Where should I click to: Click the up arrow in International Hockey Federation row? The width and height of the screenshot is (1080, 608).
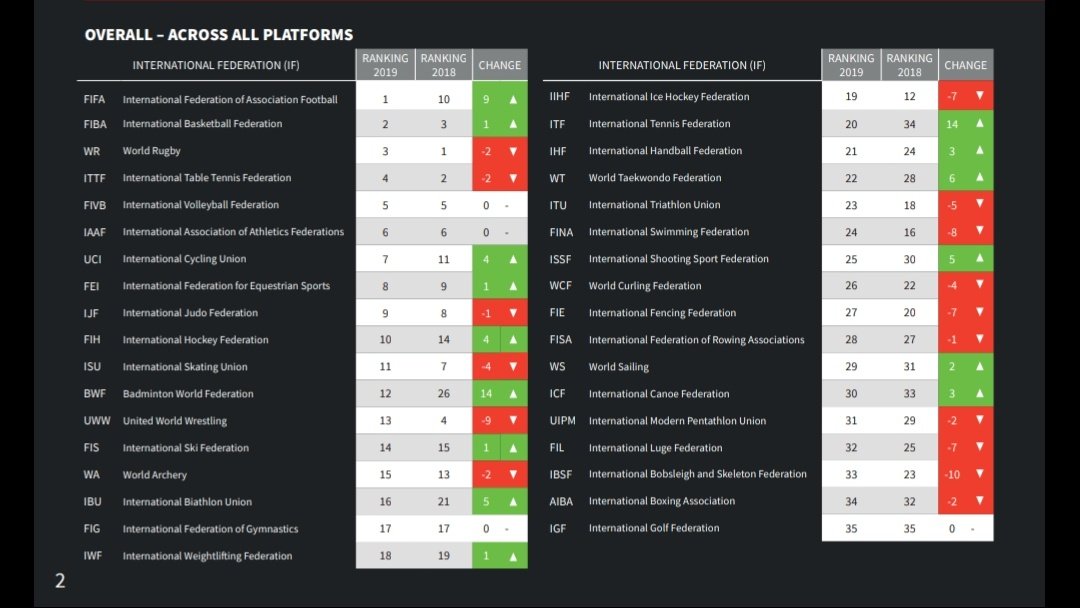(513, 339)
